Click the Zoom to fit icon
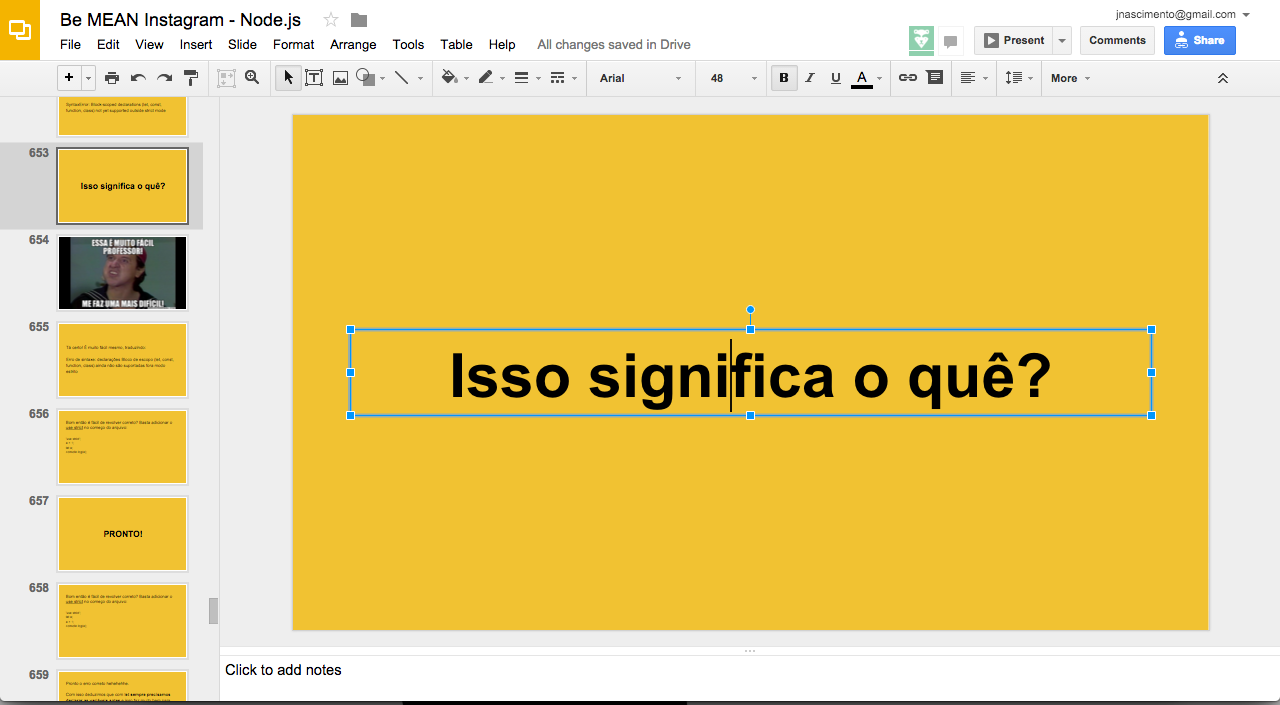This screenshot has width=1280, height=705. click(x=226, y=78)
